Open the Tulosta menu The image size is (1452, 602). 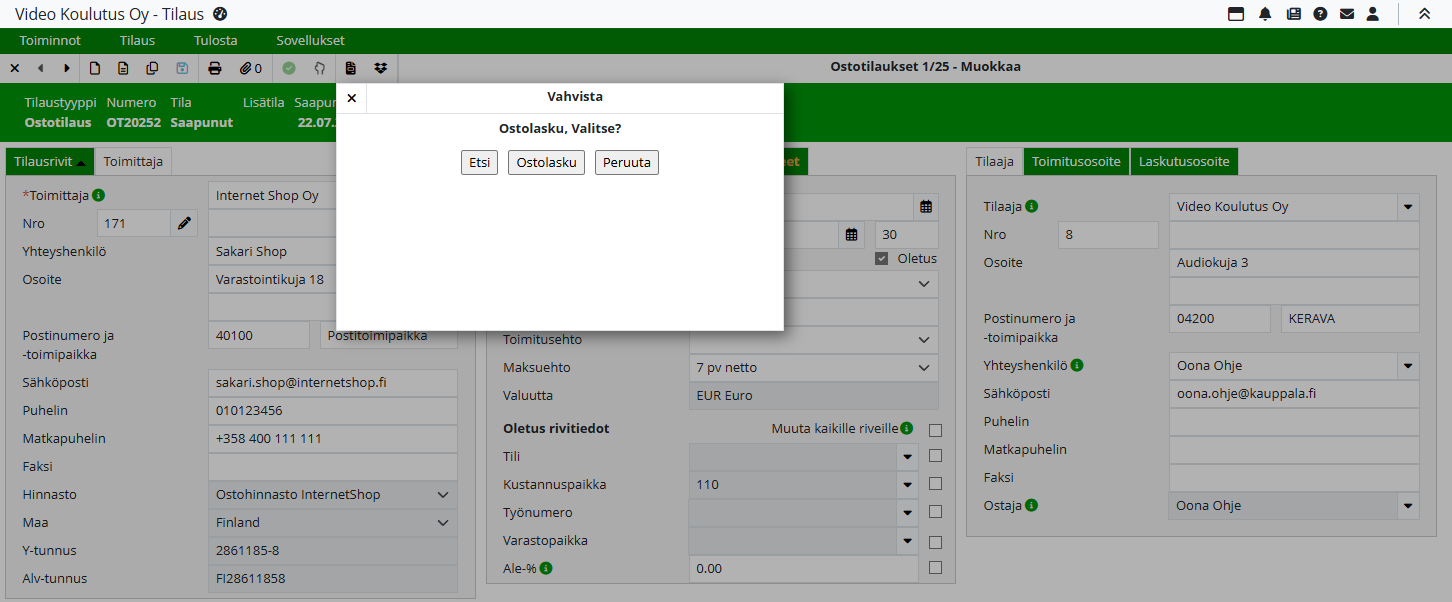click(216, 41)
